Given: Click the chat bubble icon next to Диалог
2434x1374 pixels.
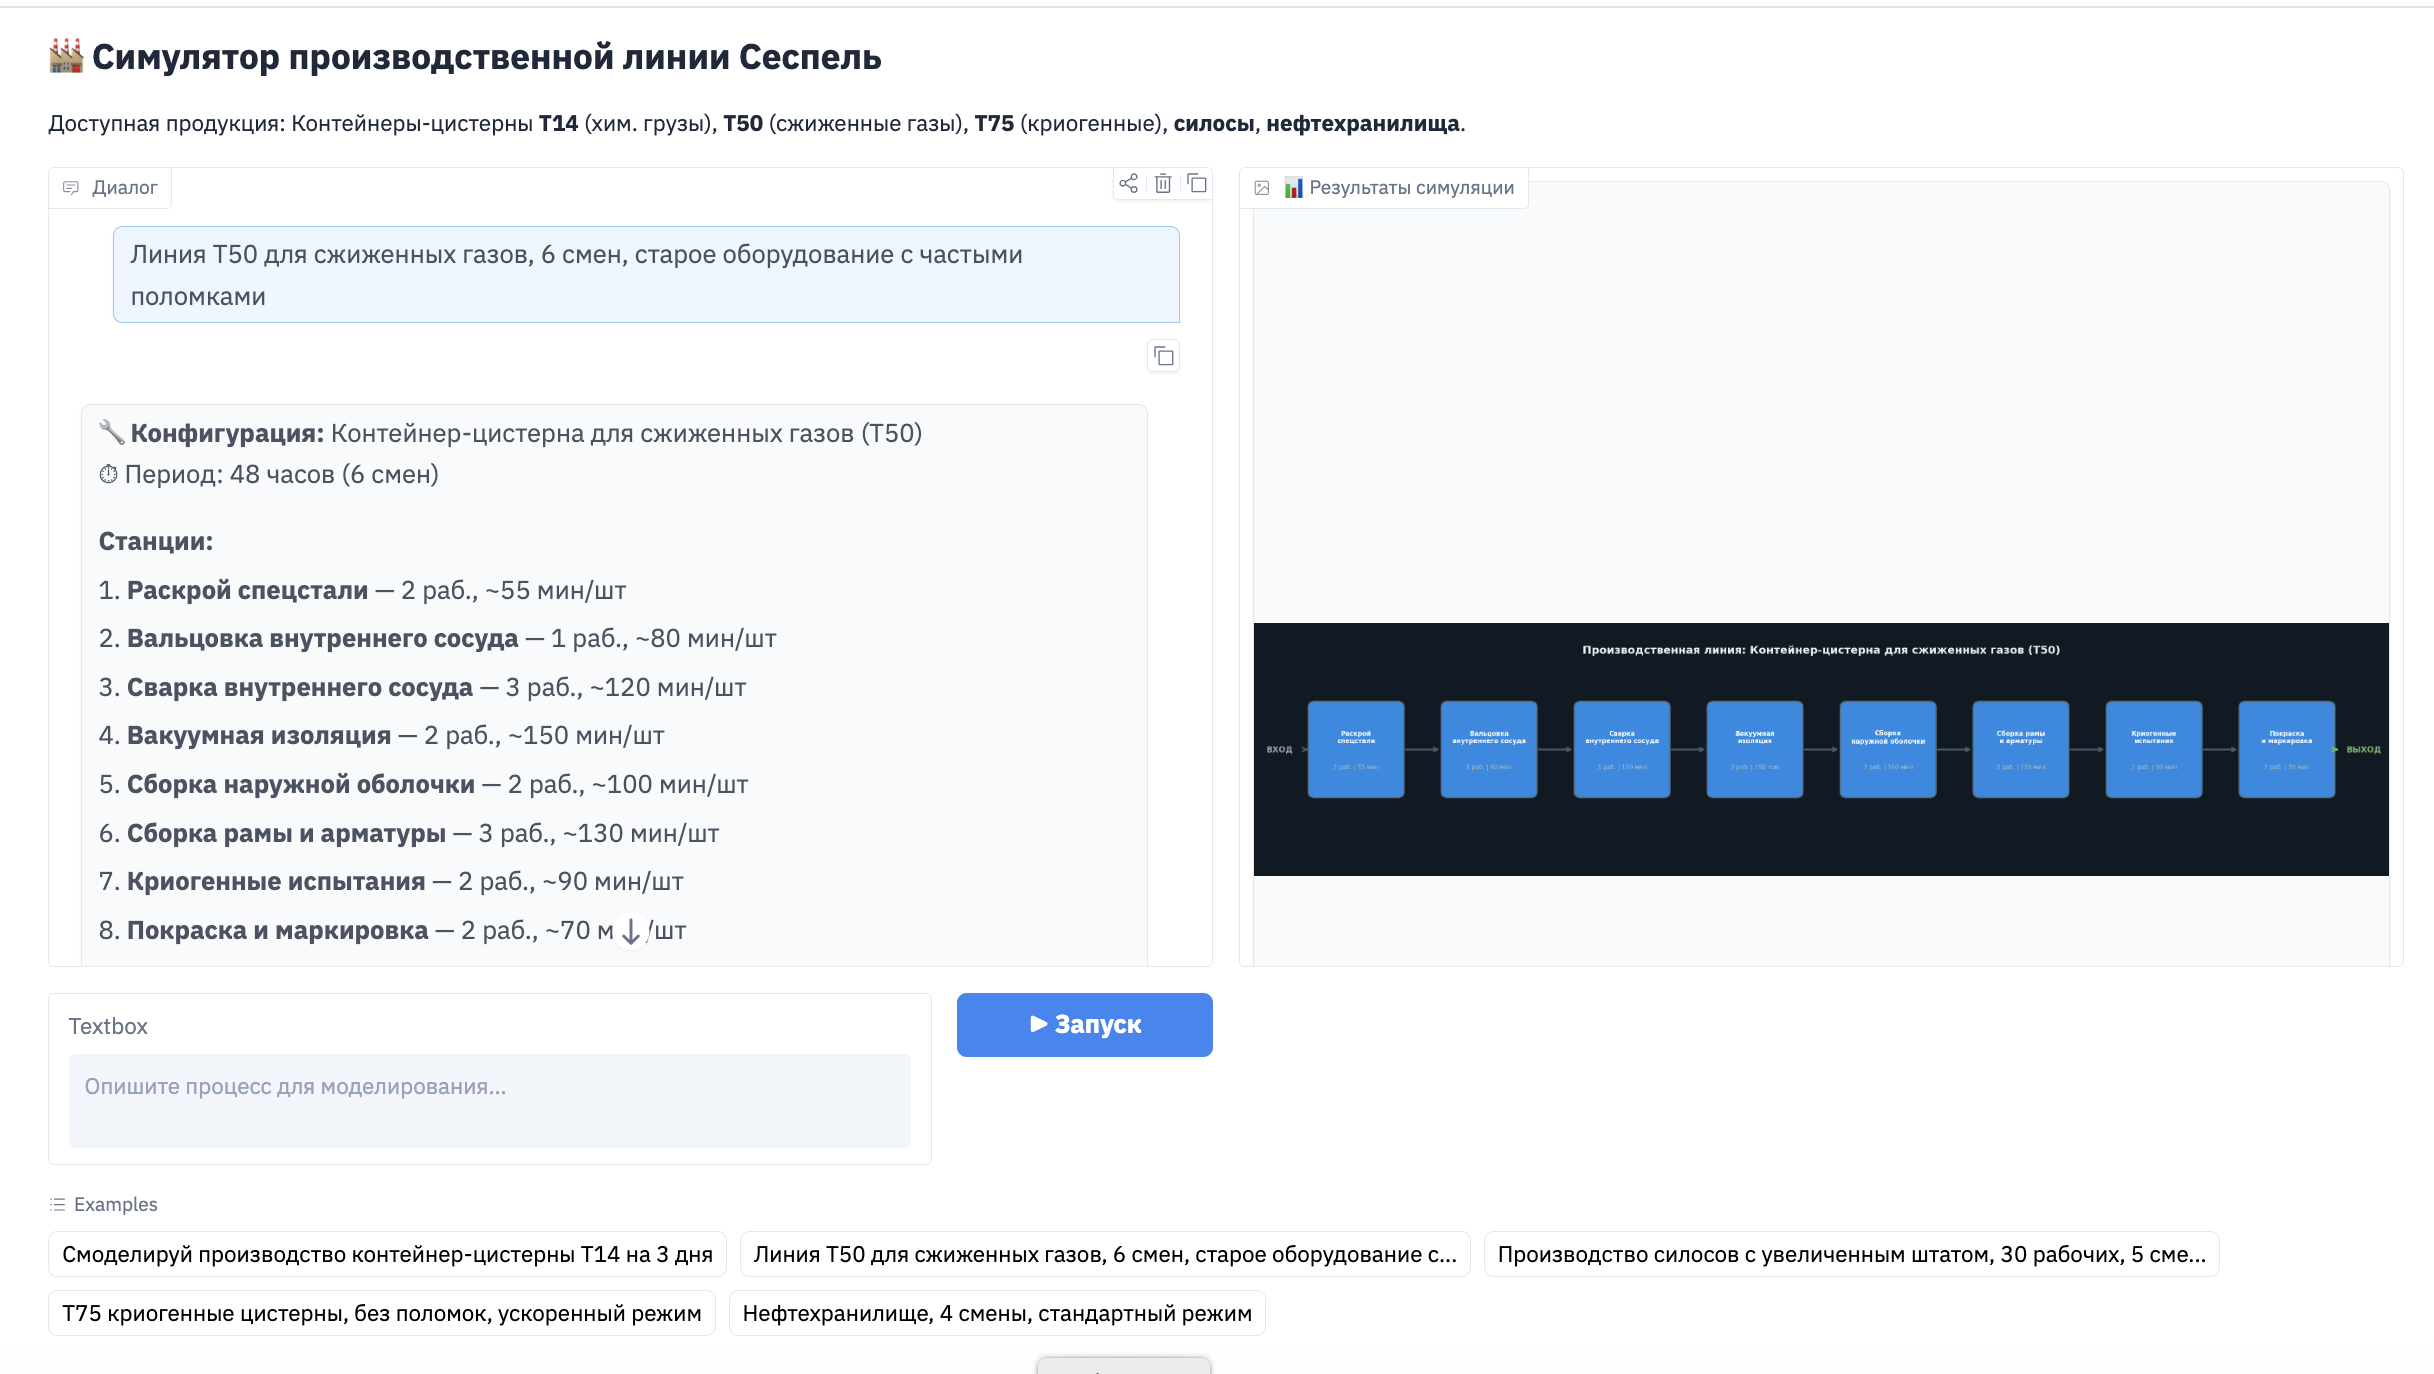Looking at the screenshot, I should click(x=71, y=187).
